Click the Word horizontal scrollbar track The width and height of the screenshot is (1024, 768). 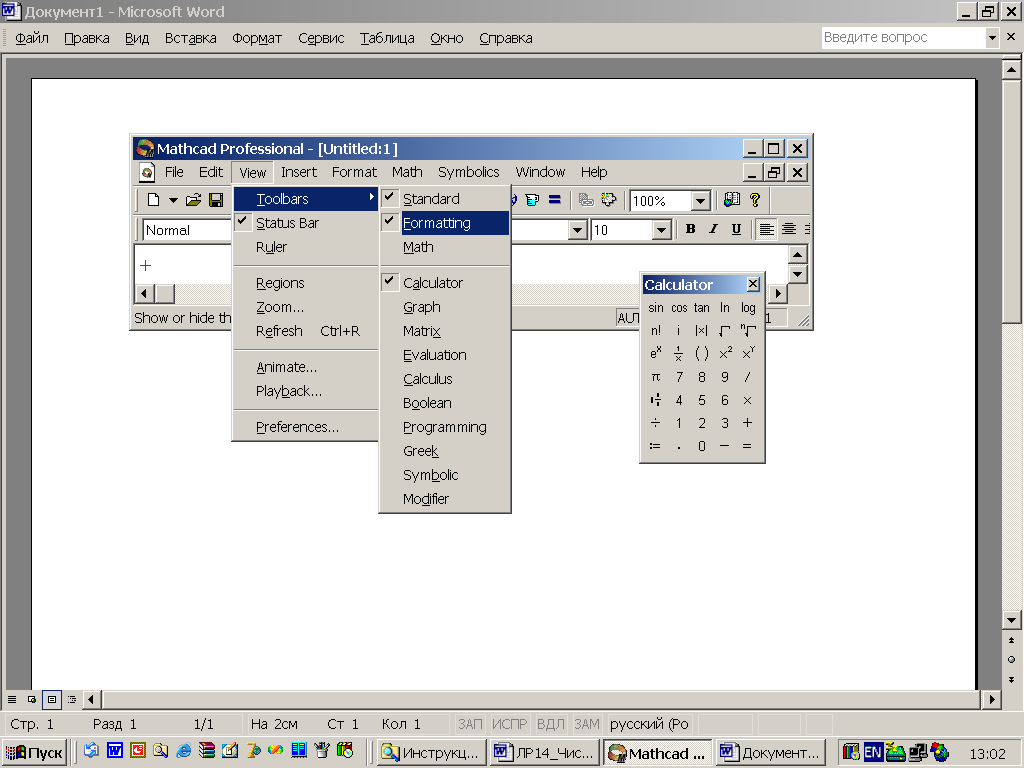[x=541, y=699]
